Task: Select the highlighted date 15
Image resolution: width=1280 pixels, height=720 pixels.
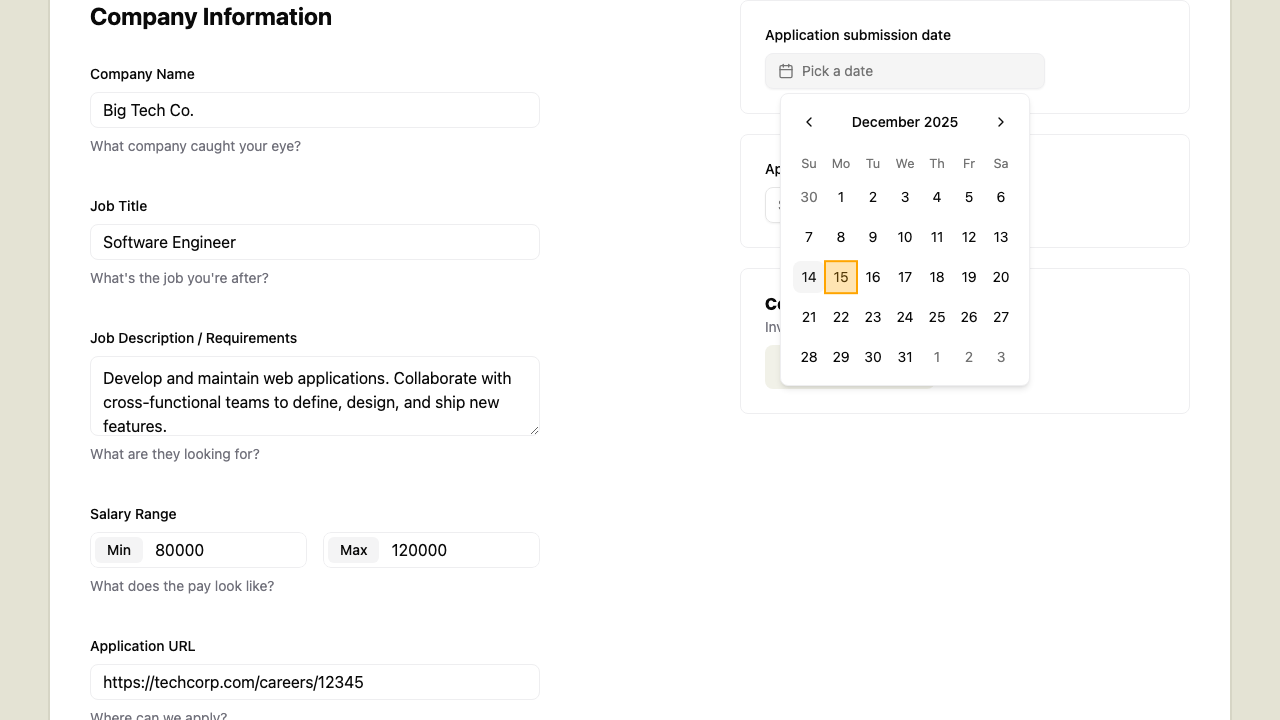Action: (x=841, y=277)
